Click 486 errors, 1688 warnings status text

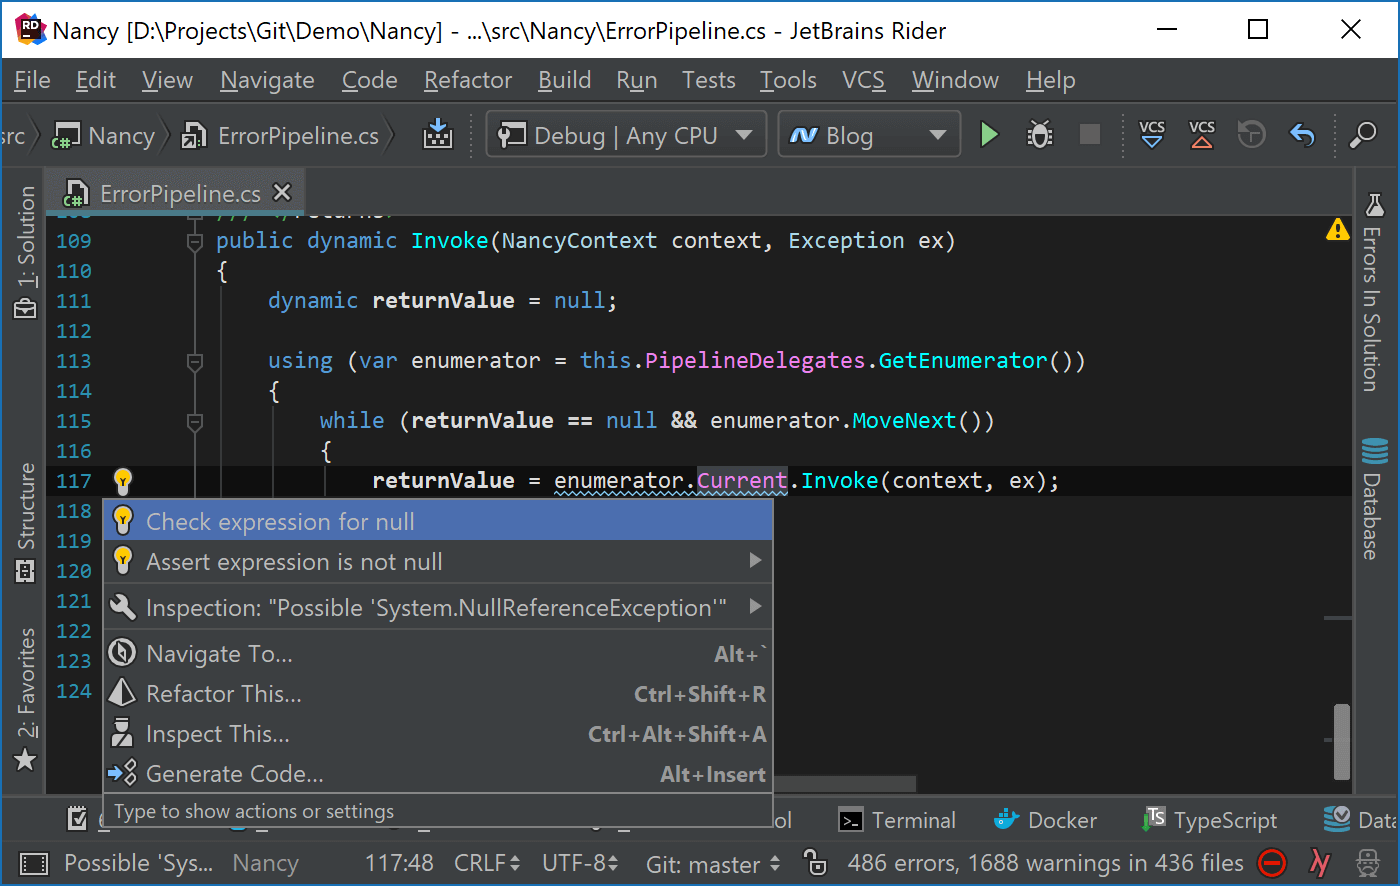coord(1045,863)
